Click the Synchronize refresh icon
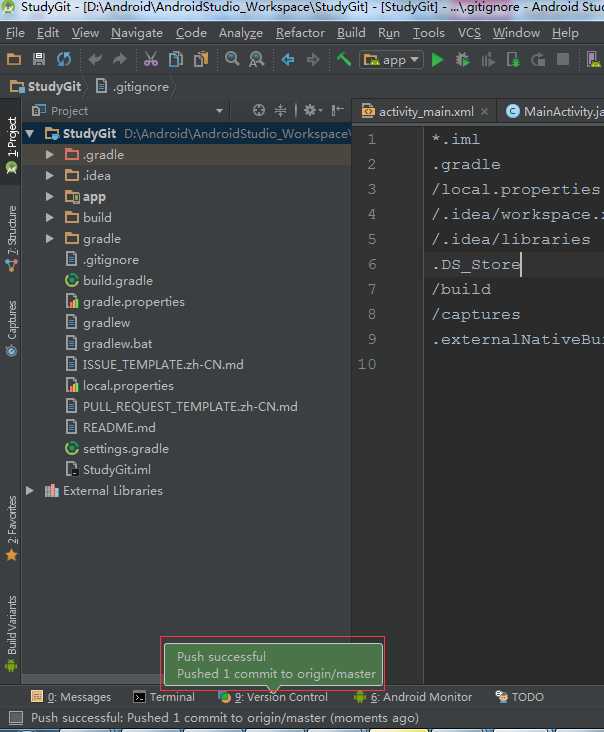This screenshot has width=604, height=732. (x=64, y=59)
